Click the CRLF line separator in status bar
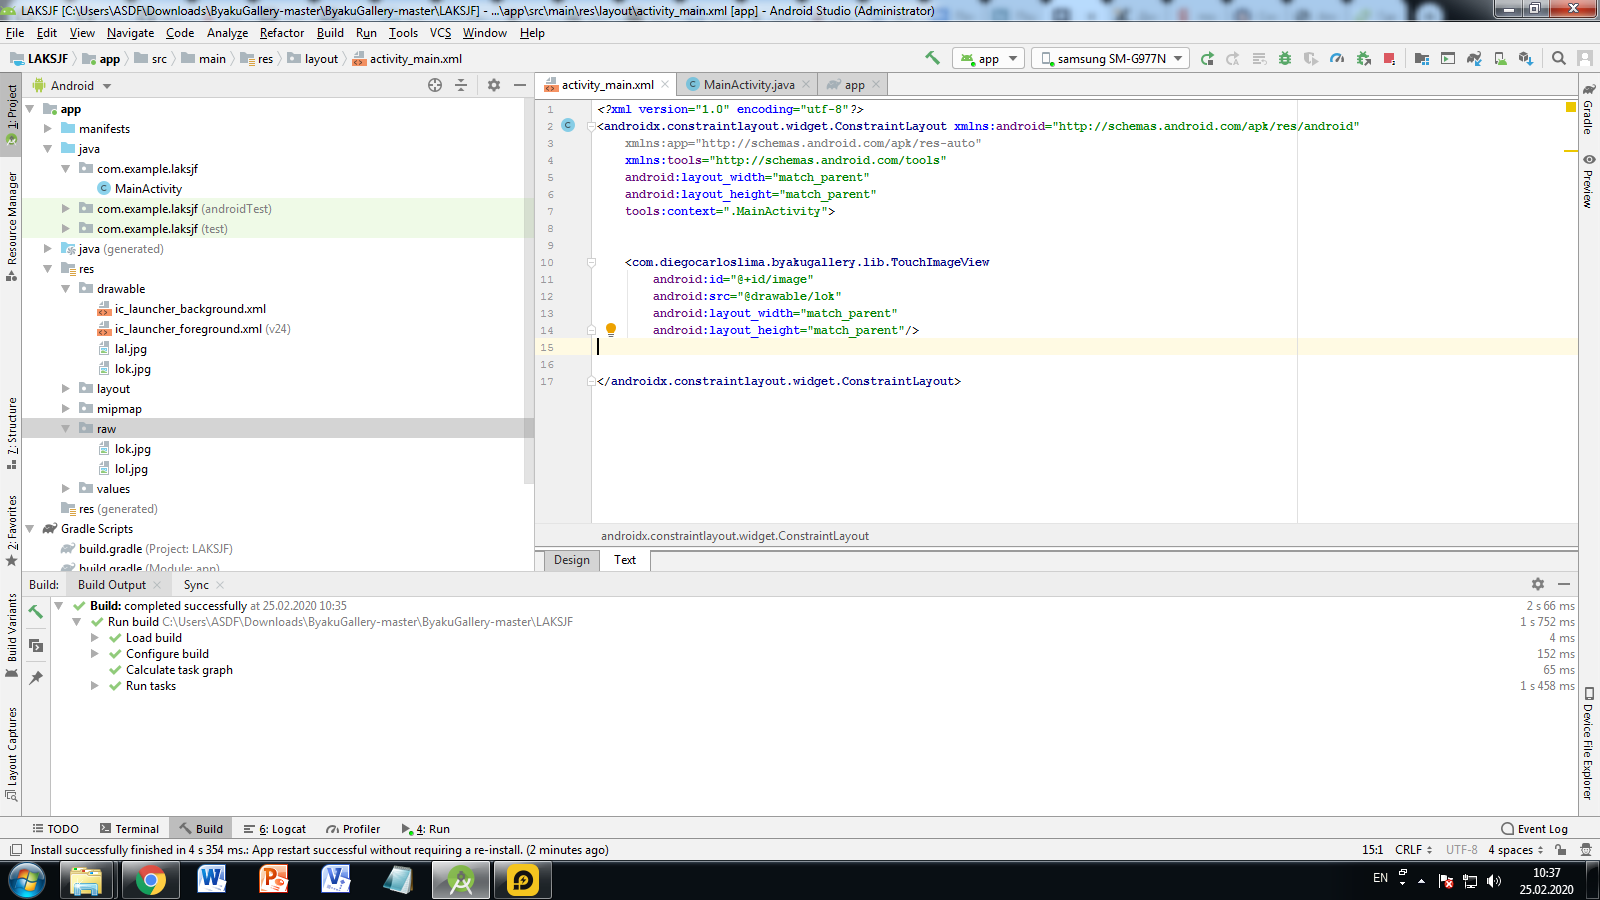This screenshot has height=900, width=1600. (x=1414, y=850)
